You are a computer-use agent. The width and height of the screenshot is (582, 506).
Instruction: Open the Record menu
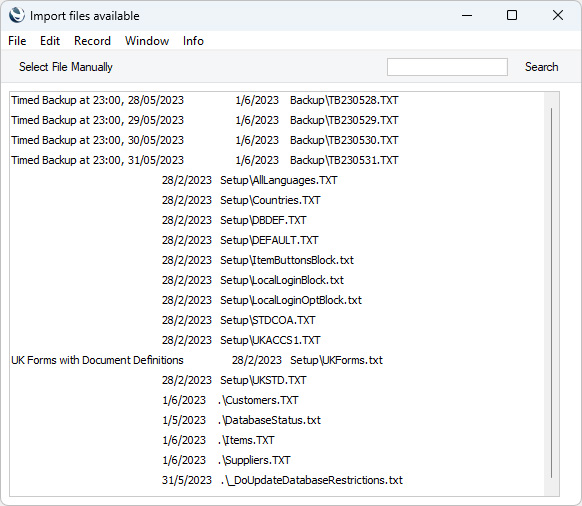[92, 41]
